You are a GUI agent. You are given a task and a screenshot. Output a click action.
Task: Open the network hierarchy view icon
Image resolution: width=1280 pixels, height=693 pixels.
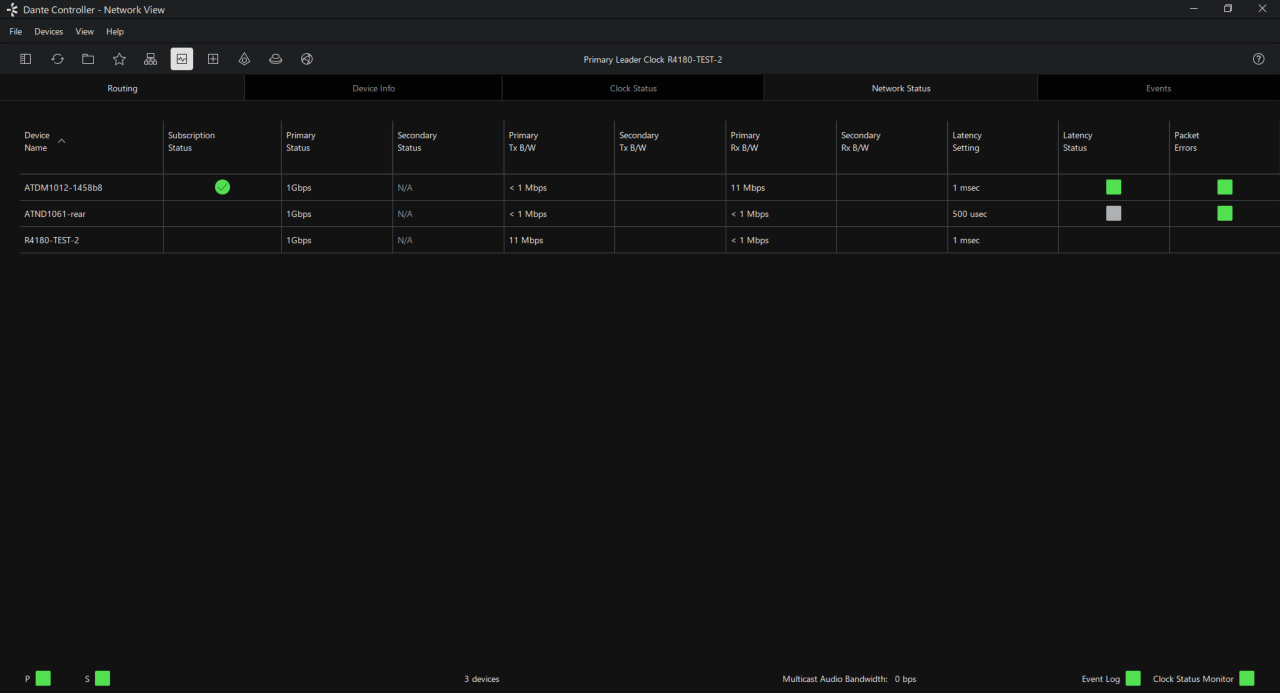coord(150,59)
